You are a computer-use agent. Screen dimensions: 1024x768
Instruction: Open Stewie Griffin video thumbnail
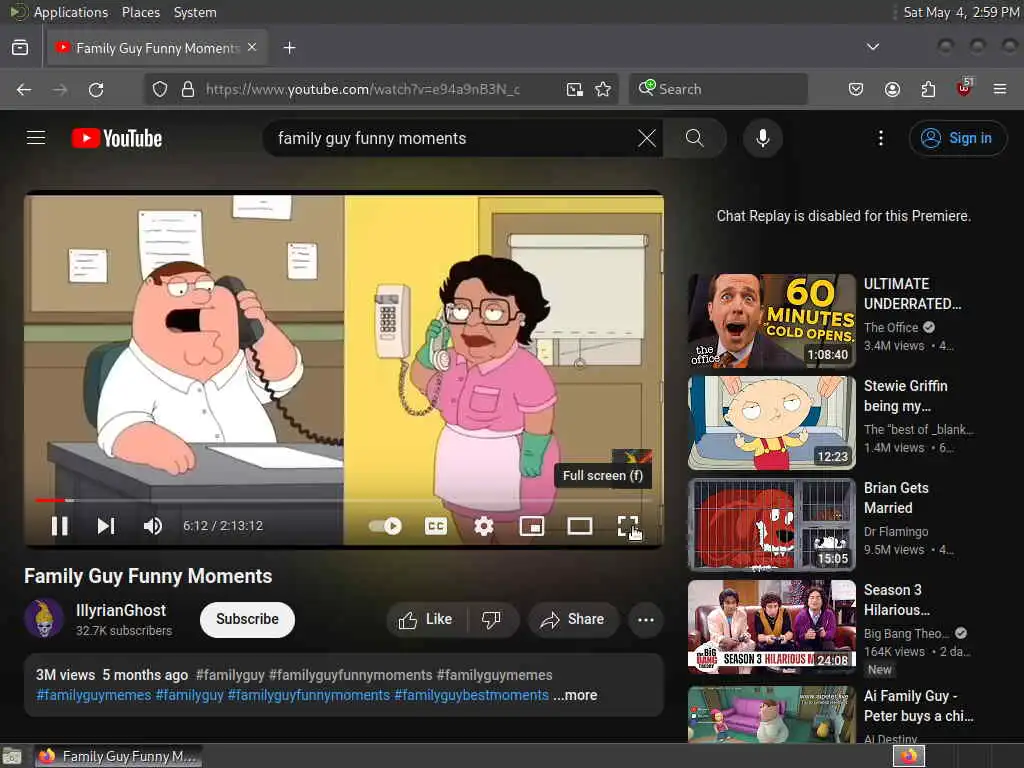(771, 423)
